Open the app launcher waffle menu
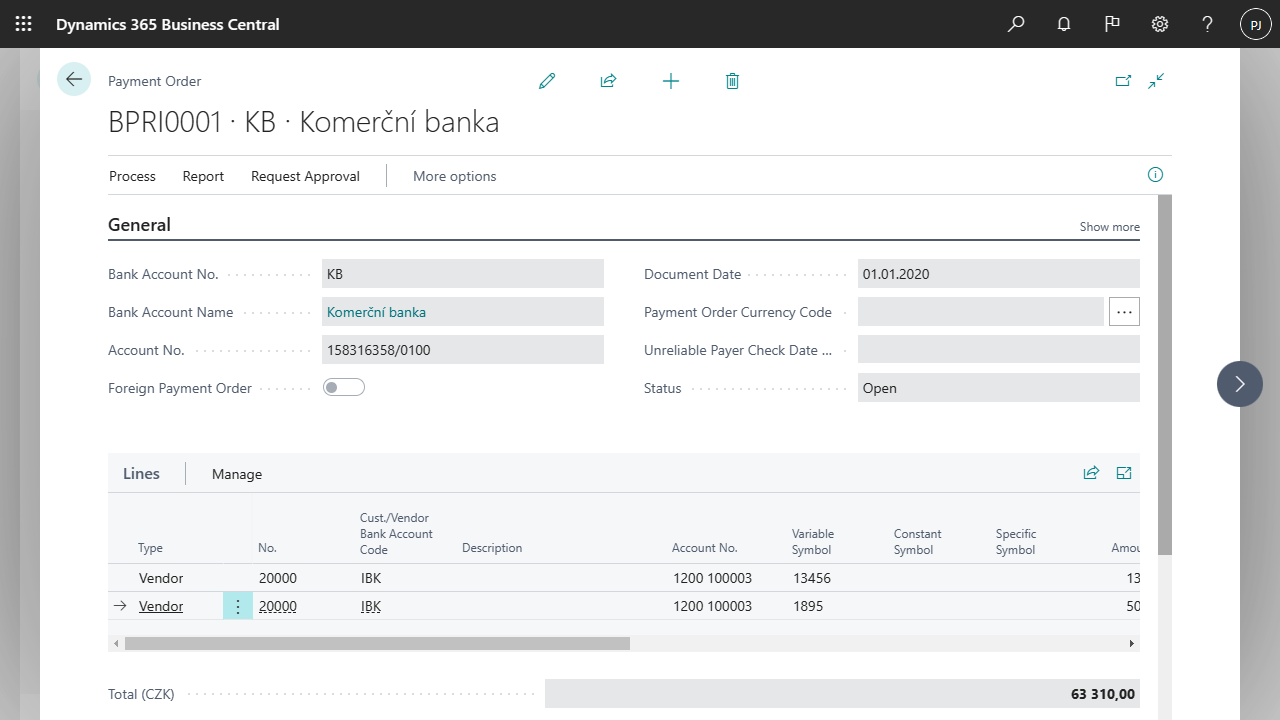The width and height of the screenshot is (1280, 720). tap(23, 24)
